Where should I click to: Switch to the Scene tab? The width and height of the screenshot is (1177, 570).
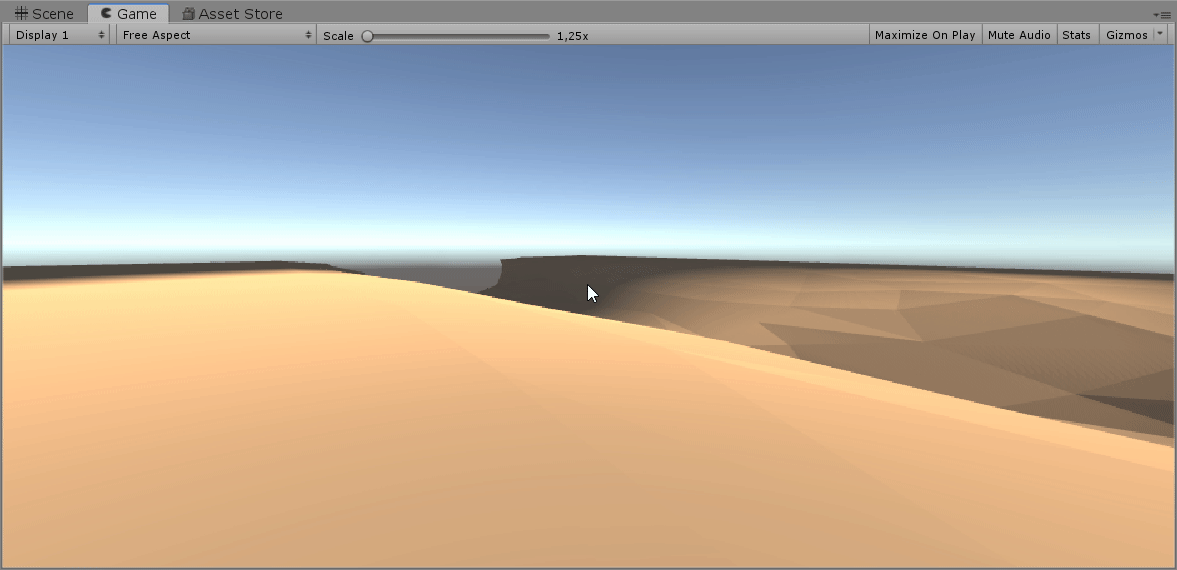tap(45, 14)
